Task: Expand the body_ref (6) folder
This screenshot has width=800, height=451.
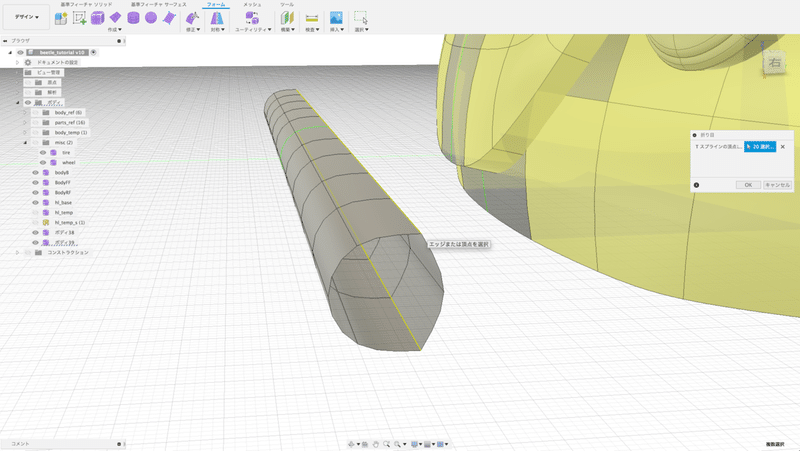Action: 25,112
